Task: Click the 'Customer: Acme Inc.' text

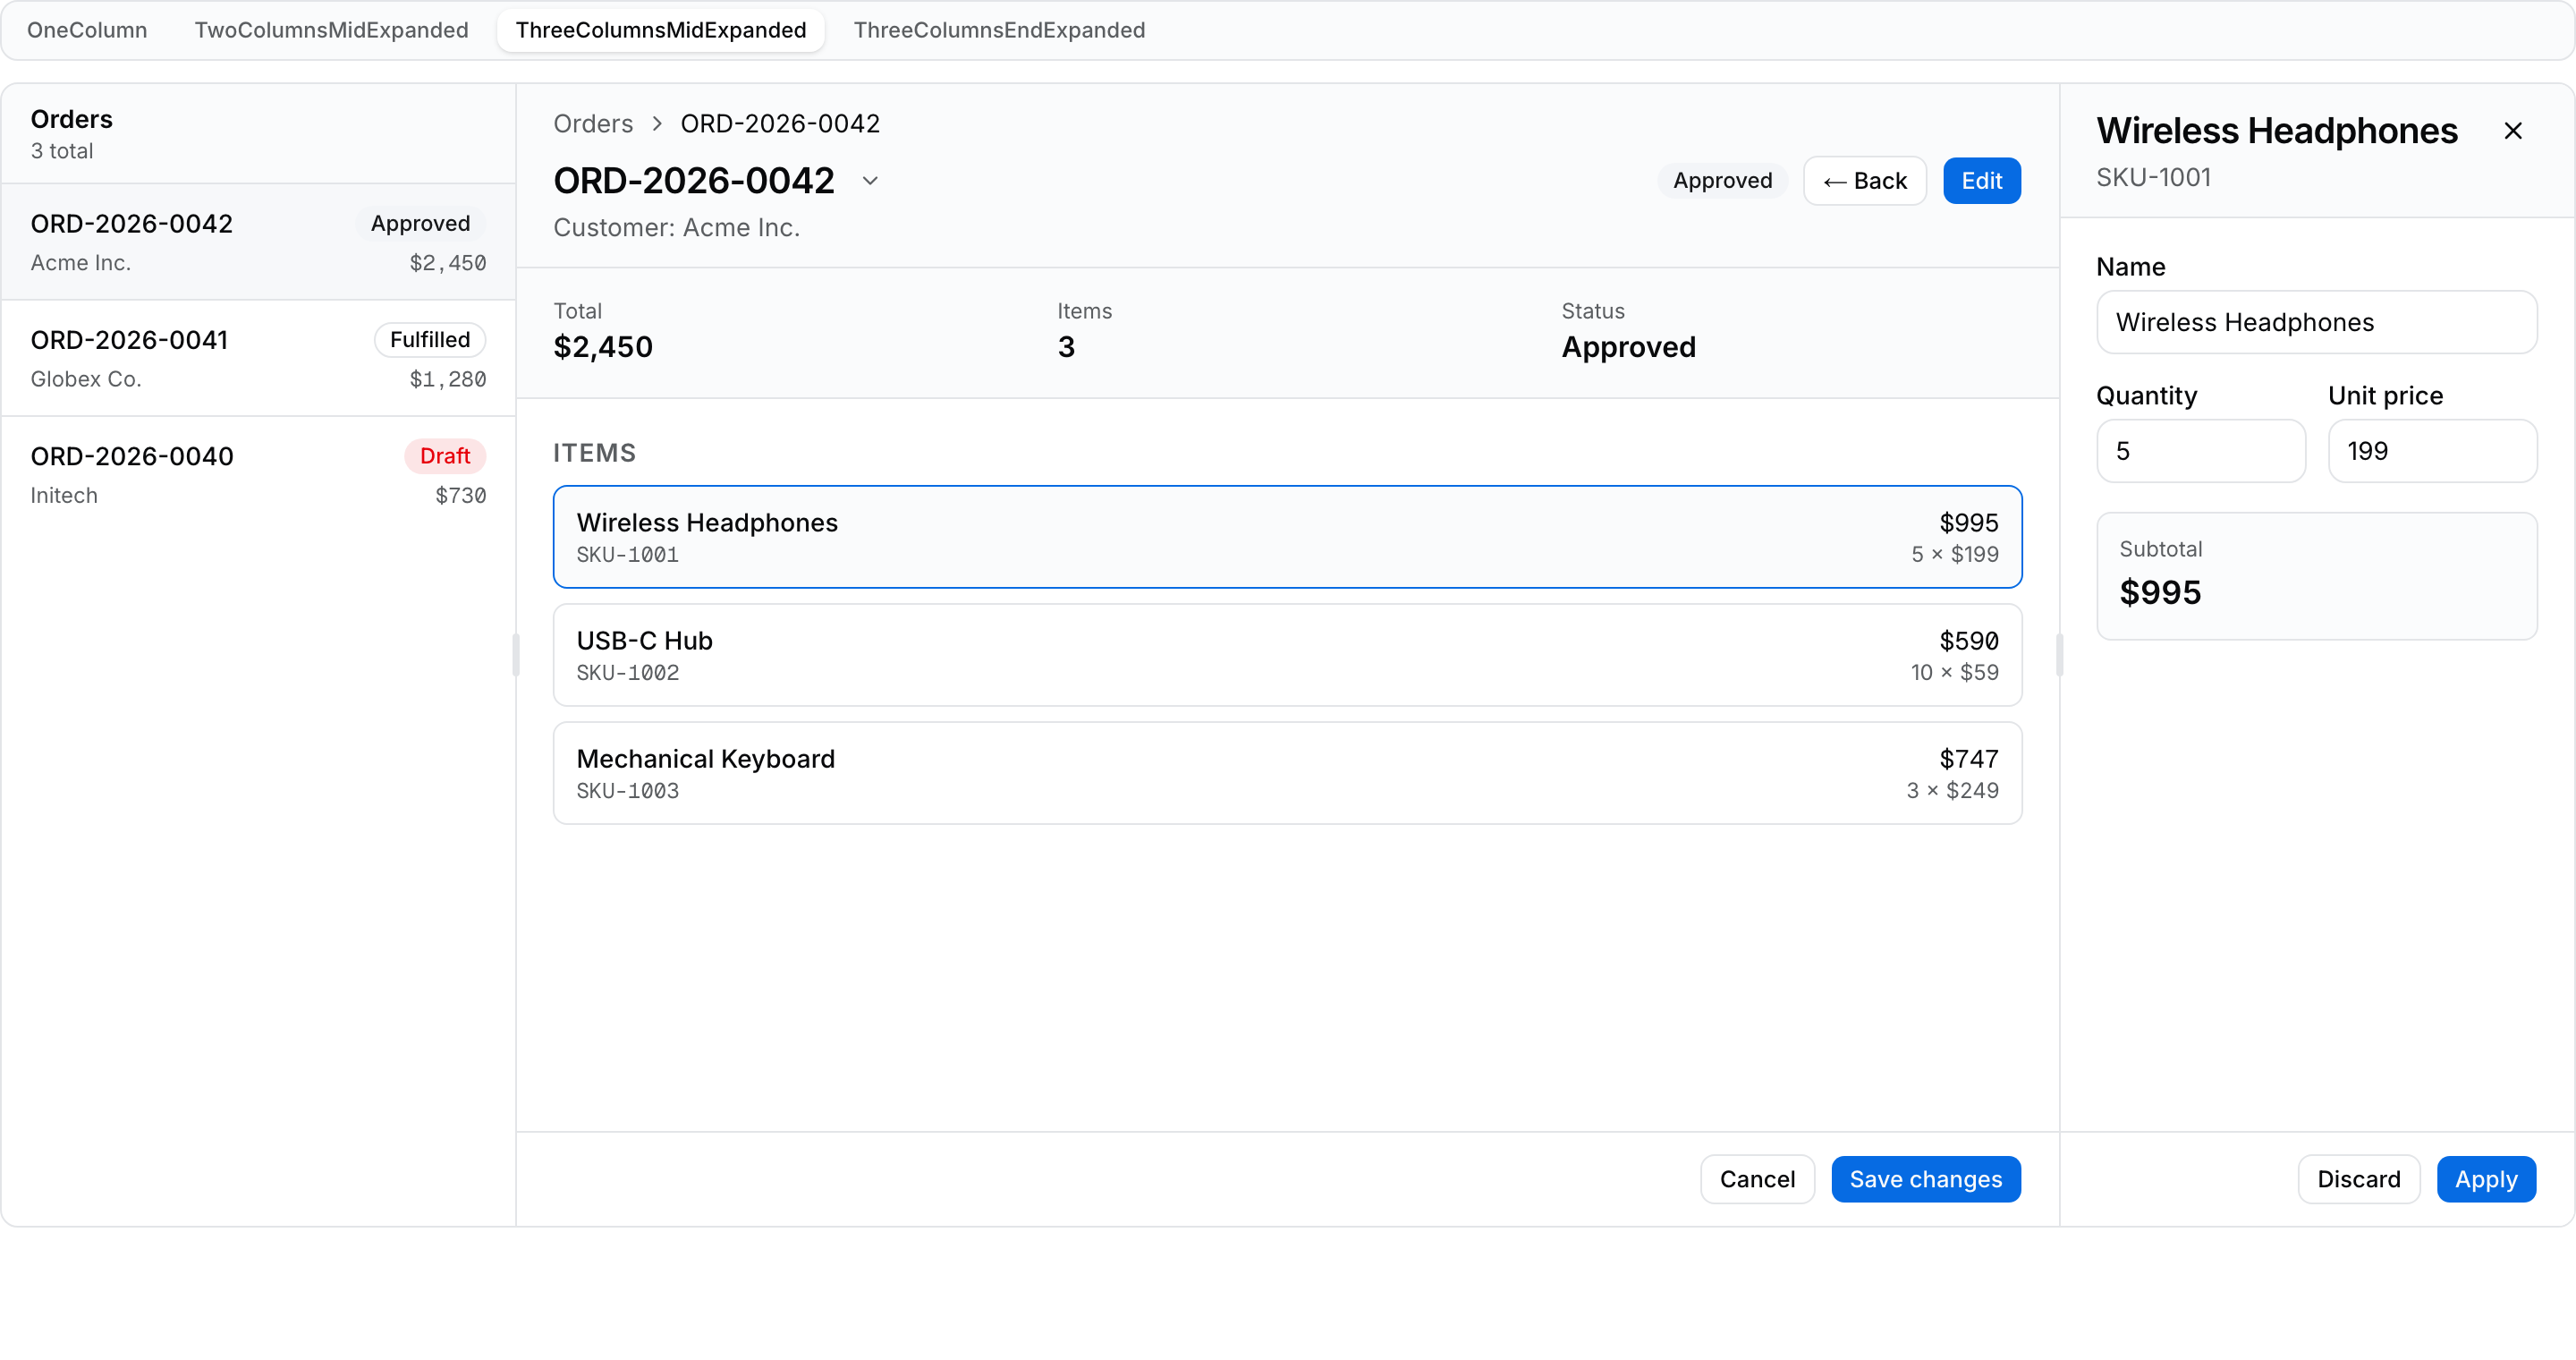Action: coord(677,228)
